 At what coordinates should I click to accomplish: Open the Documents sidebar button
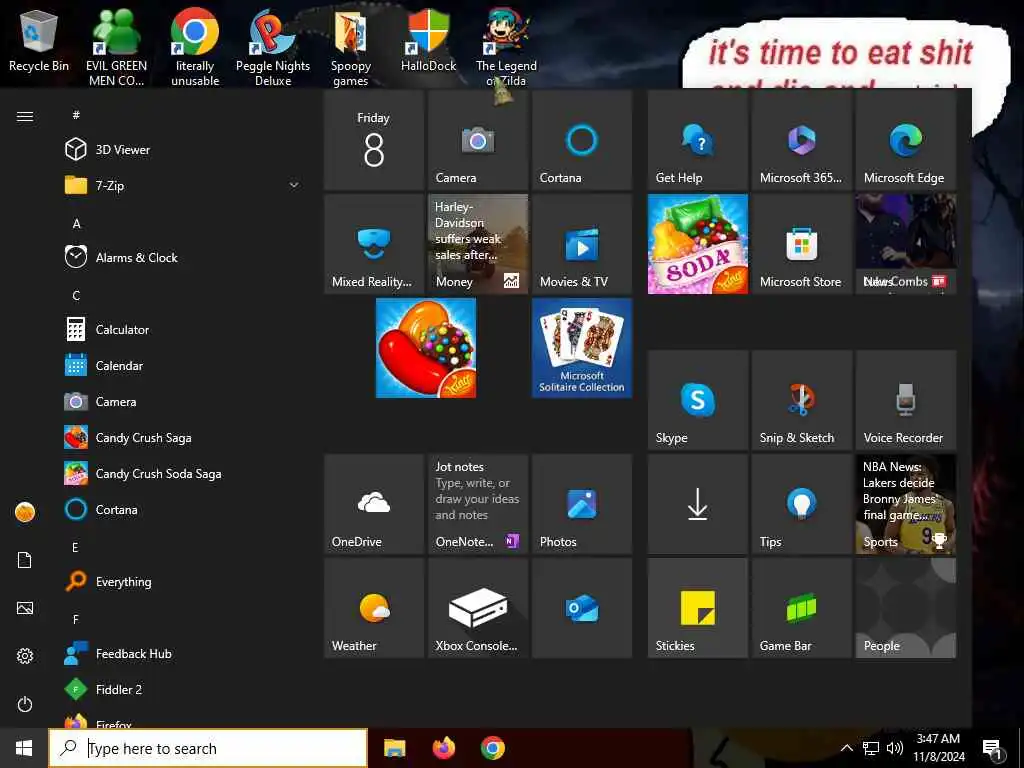pos(25,560)
